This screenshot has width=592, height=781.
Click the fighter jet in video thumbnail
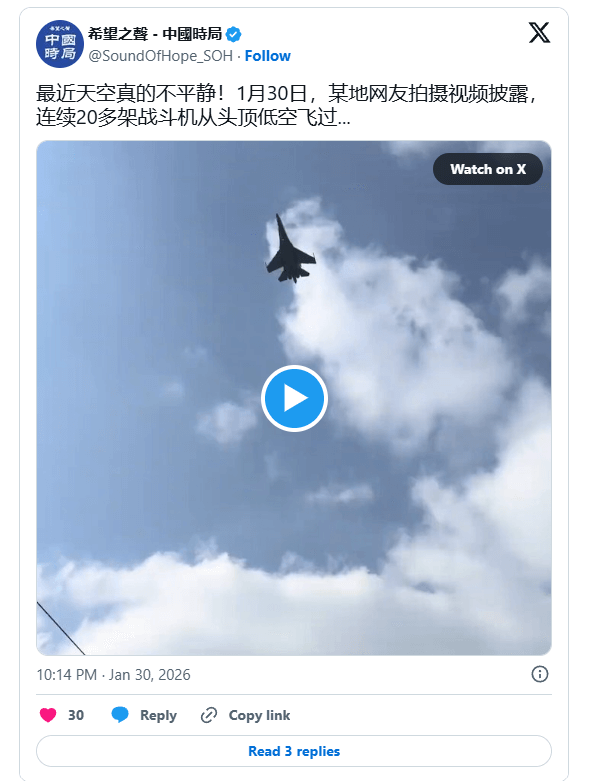[291, 249]
